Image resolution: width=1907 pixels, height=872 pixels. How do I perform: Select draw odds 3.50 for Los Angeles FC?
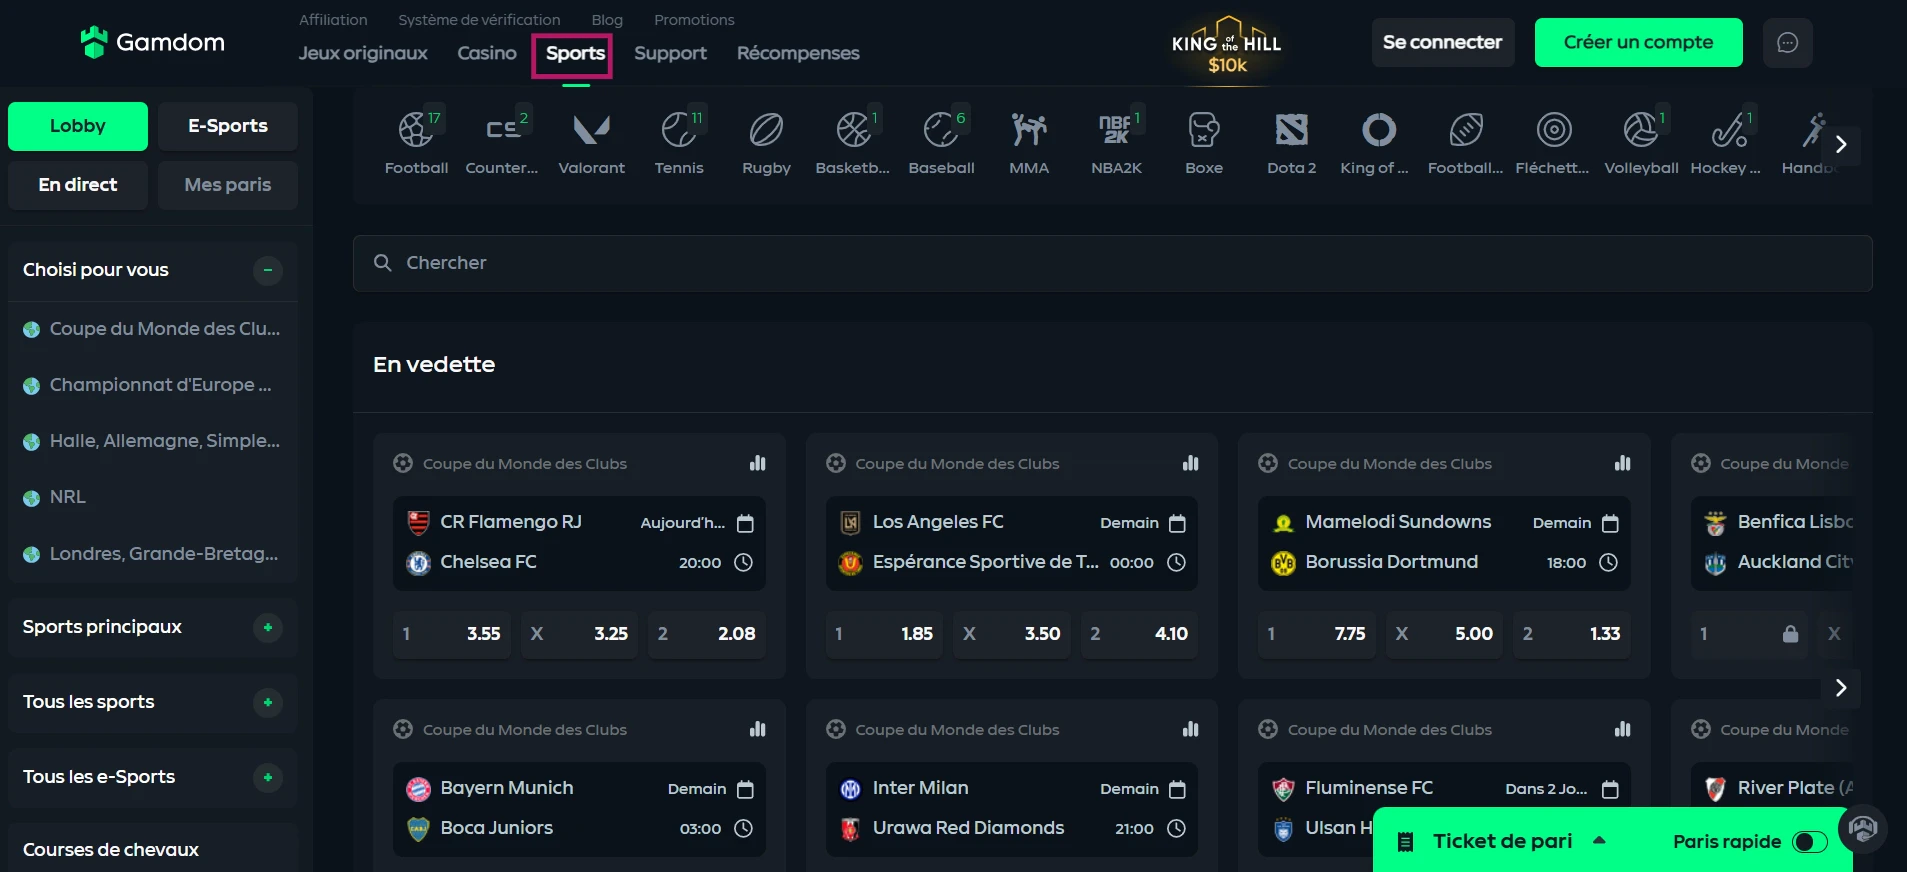(1012, 634)
